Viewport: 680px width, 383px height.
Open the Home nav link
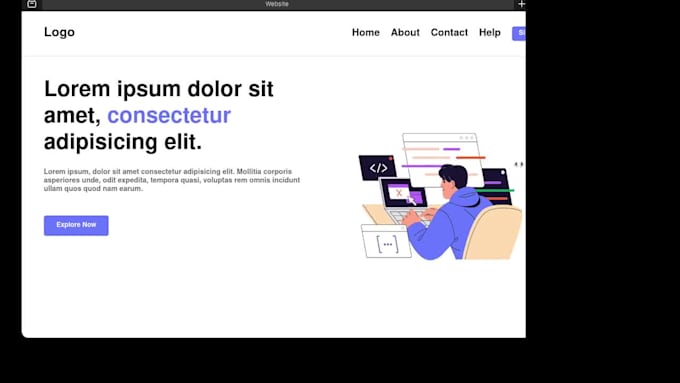click(x=366, y=33)
